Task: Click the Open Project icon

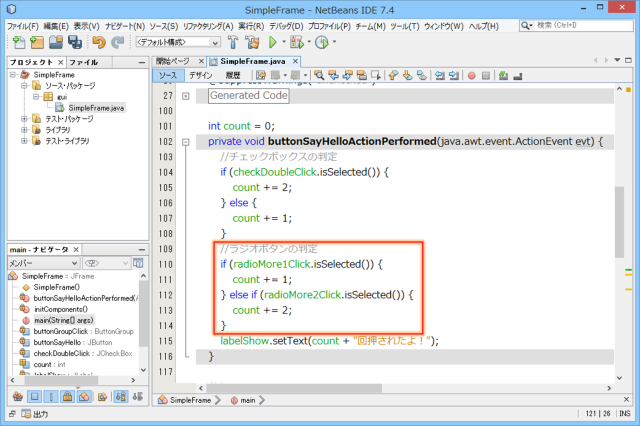Action: (56, 42)
